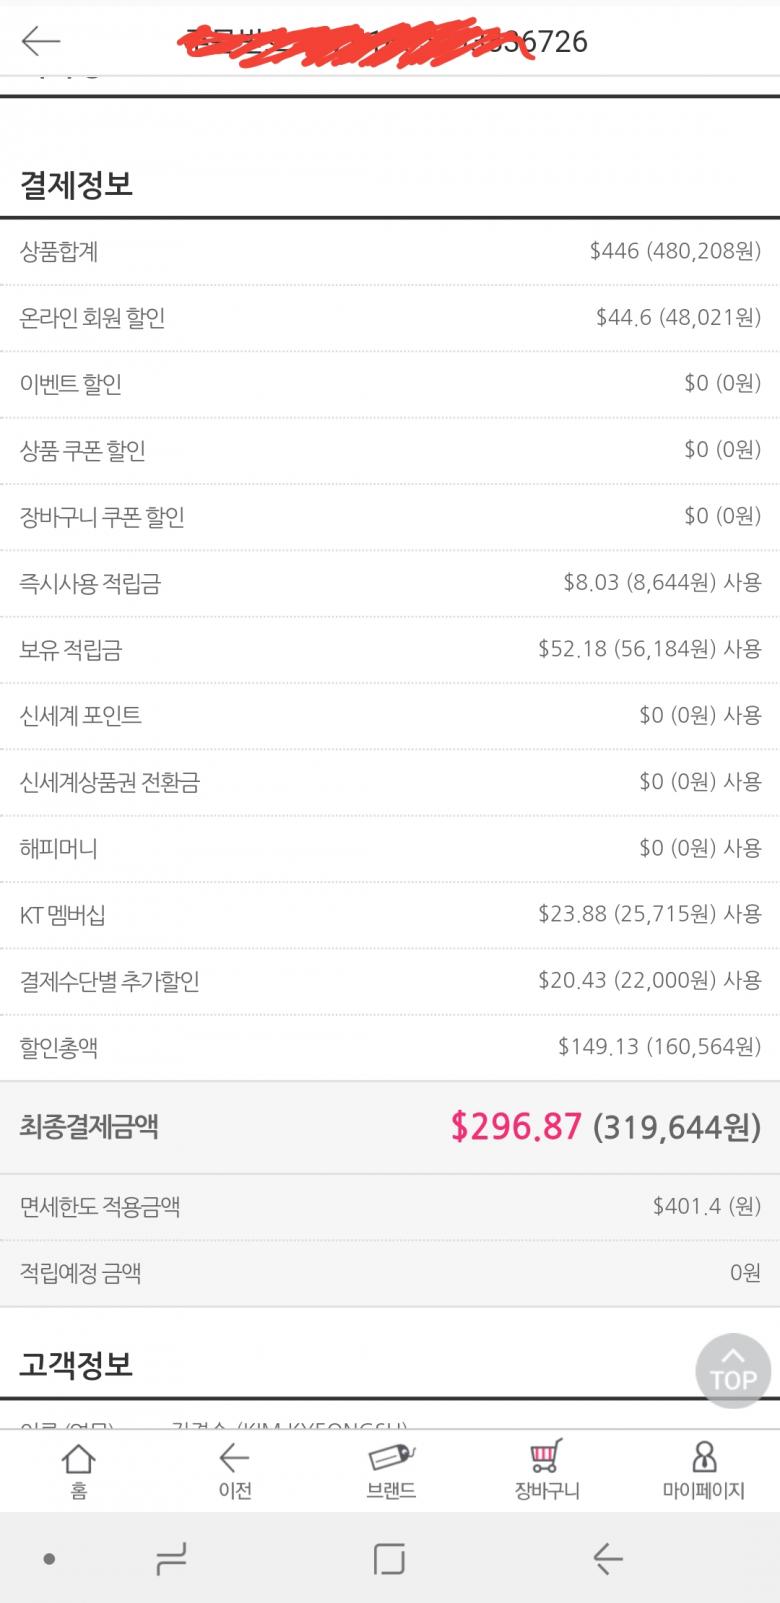780x1603 pixels.
Task: Tap the 결제정보 section heading
Action: (x=76, y=185)
